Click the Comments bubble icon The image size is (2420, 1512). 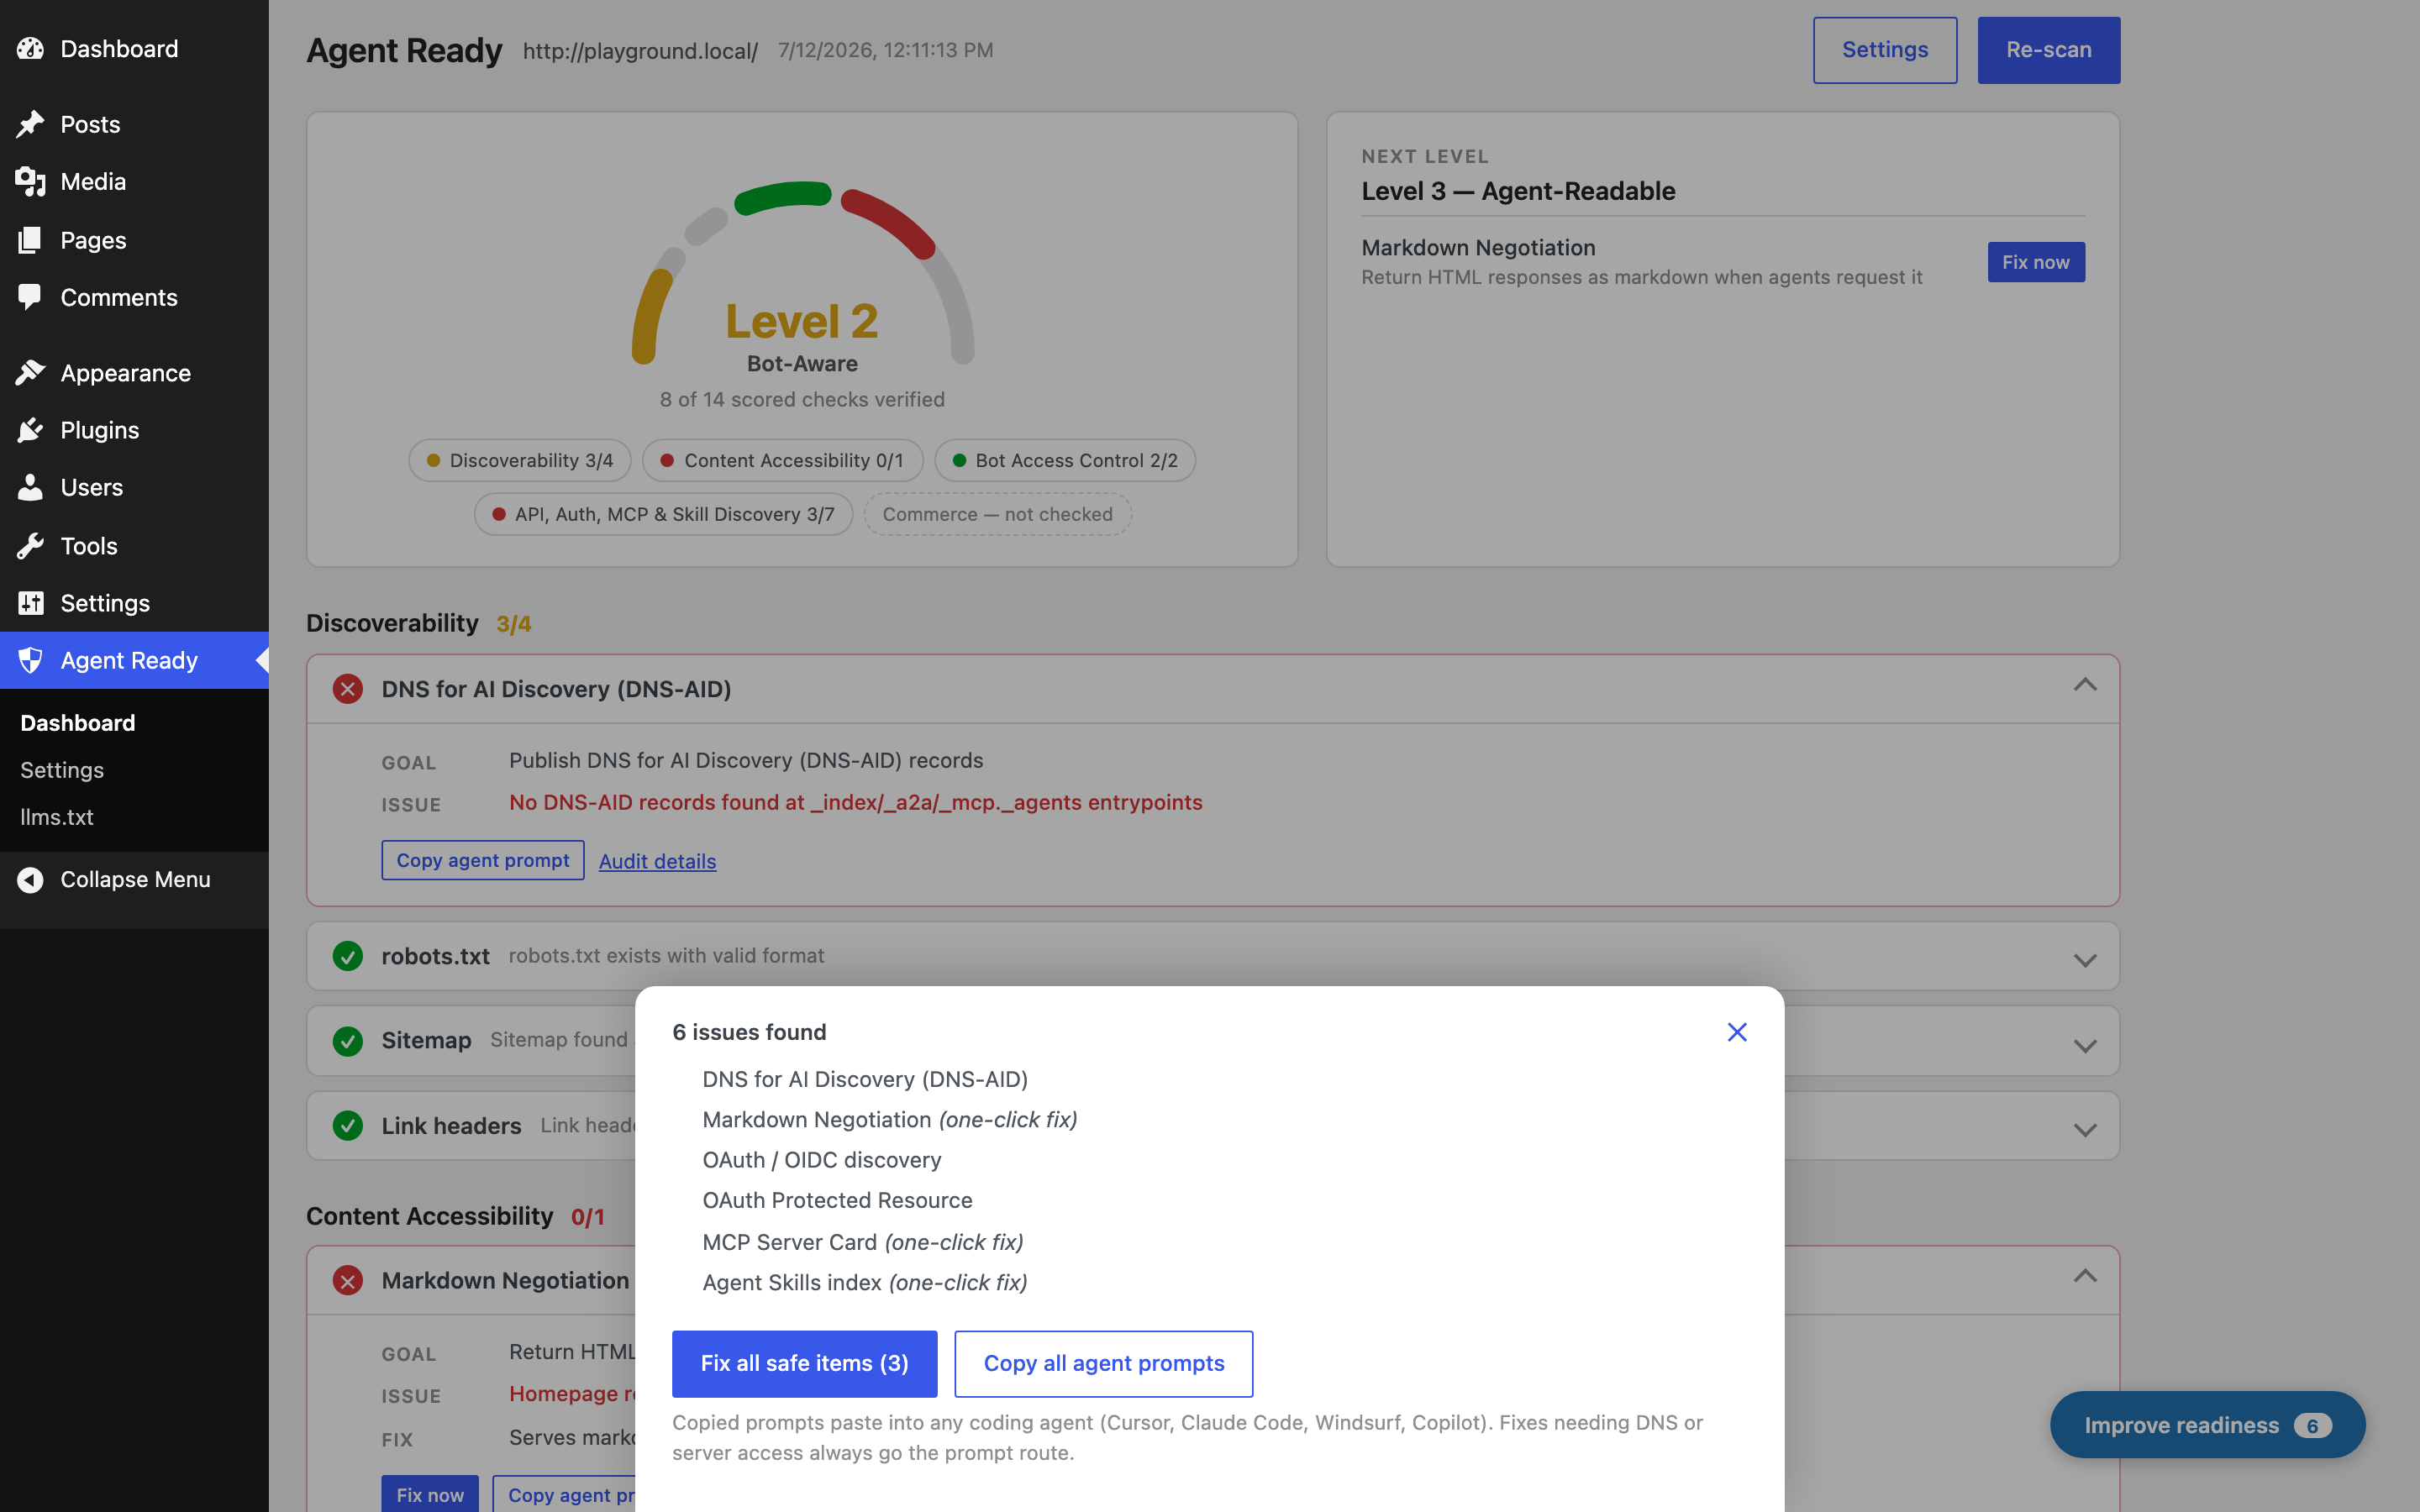point(30,297)
